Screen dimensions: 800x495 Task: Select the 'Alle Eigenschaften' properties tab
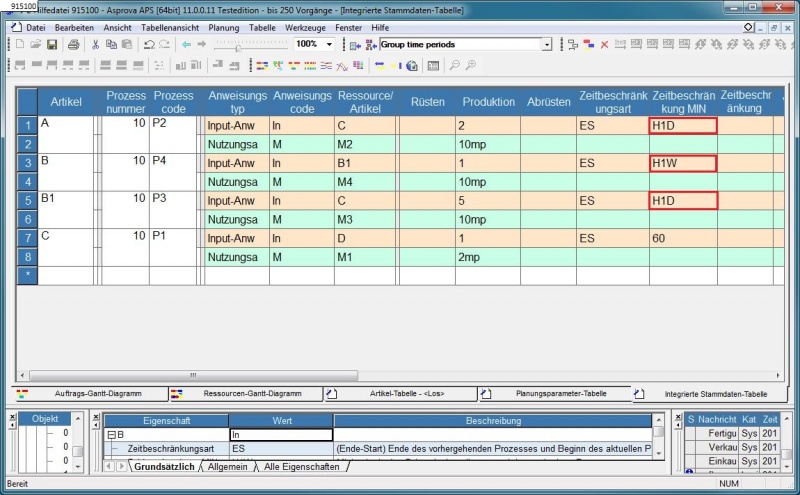300,467
